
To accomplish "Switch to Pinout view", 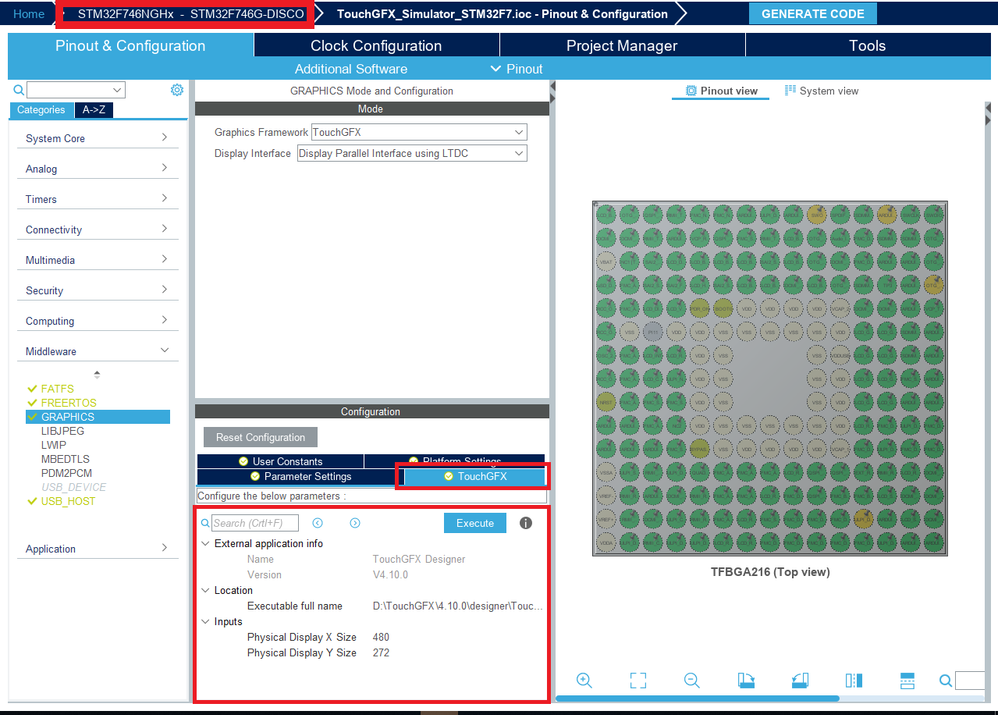I will (721, 90).
